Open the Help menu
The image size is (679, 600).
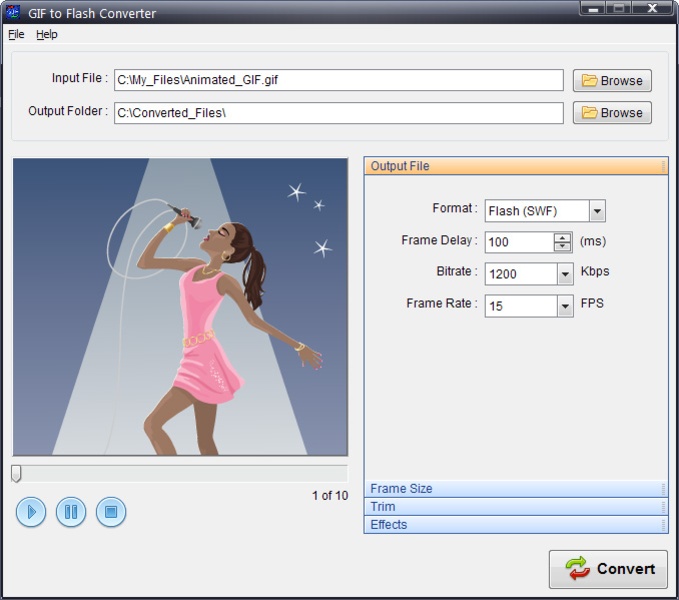(x=47, y=34)
